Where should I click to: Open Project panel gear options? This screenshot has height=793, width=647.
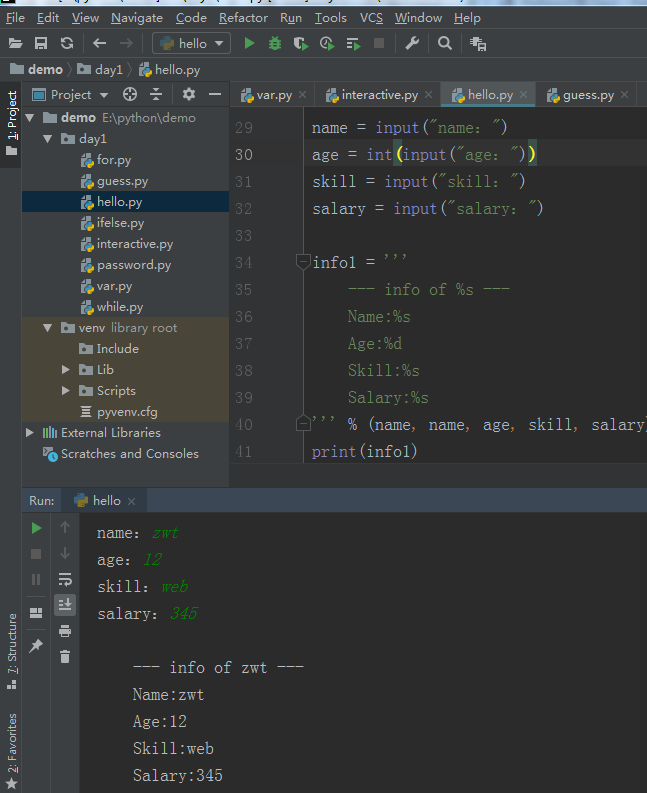point(189,95)
